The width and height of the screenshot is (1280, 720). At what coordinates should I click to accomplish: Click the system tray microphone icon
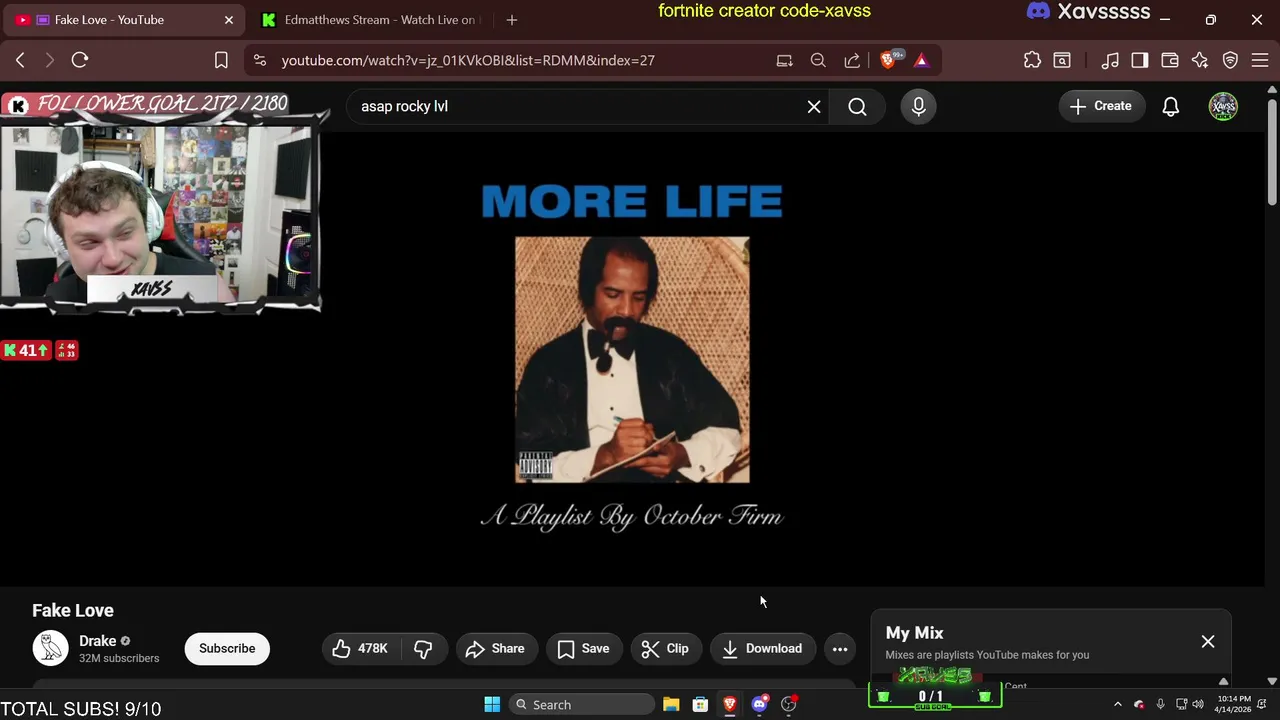click(1160, 704)
